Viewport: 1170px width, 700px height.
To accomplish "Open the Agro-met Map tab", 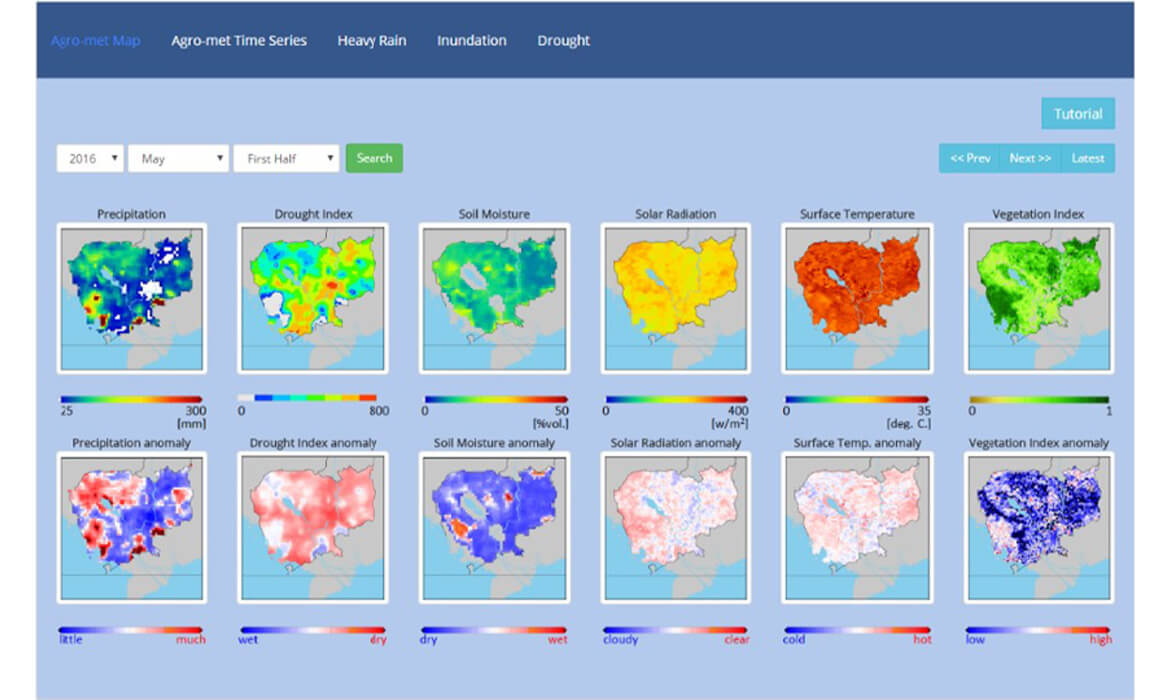I will point(95,41).
